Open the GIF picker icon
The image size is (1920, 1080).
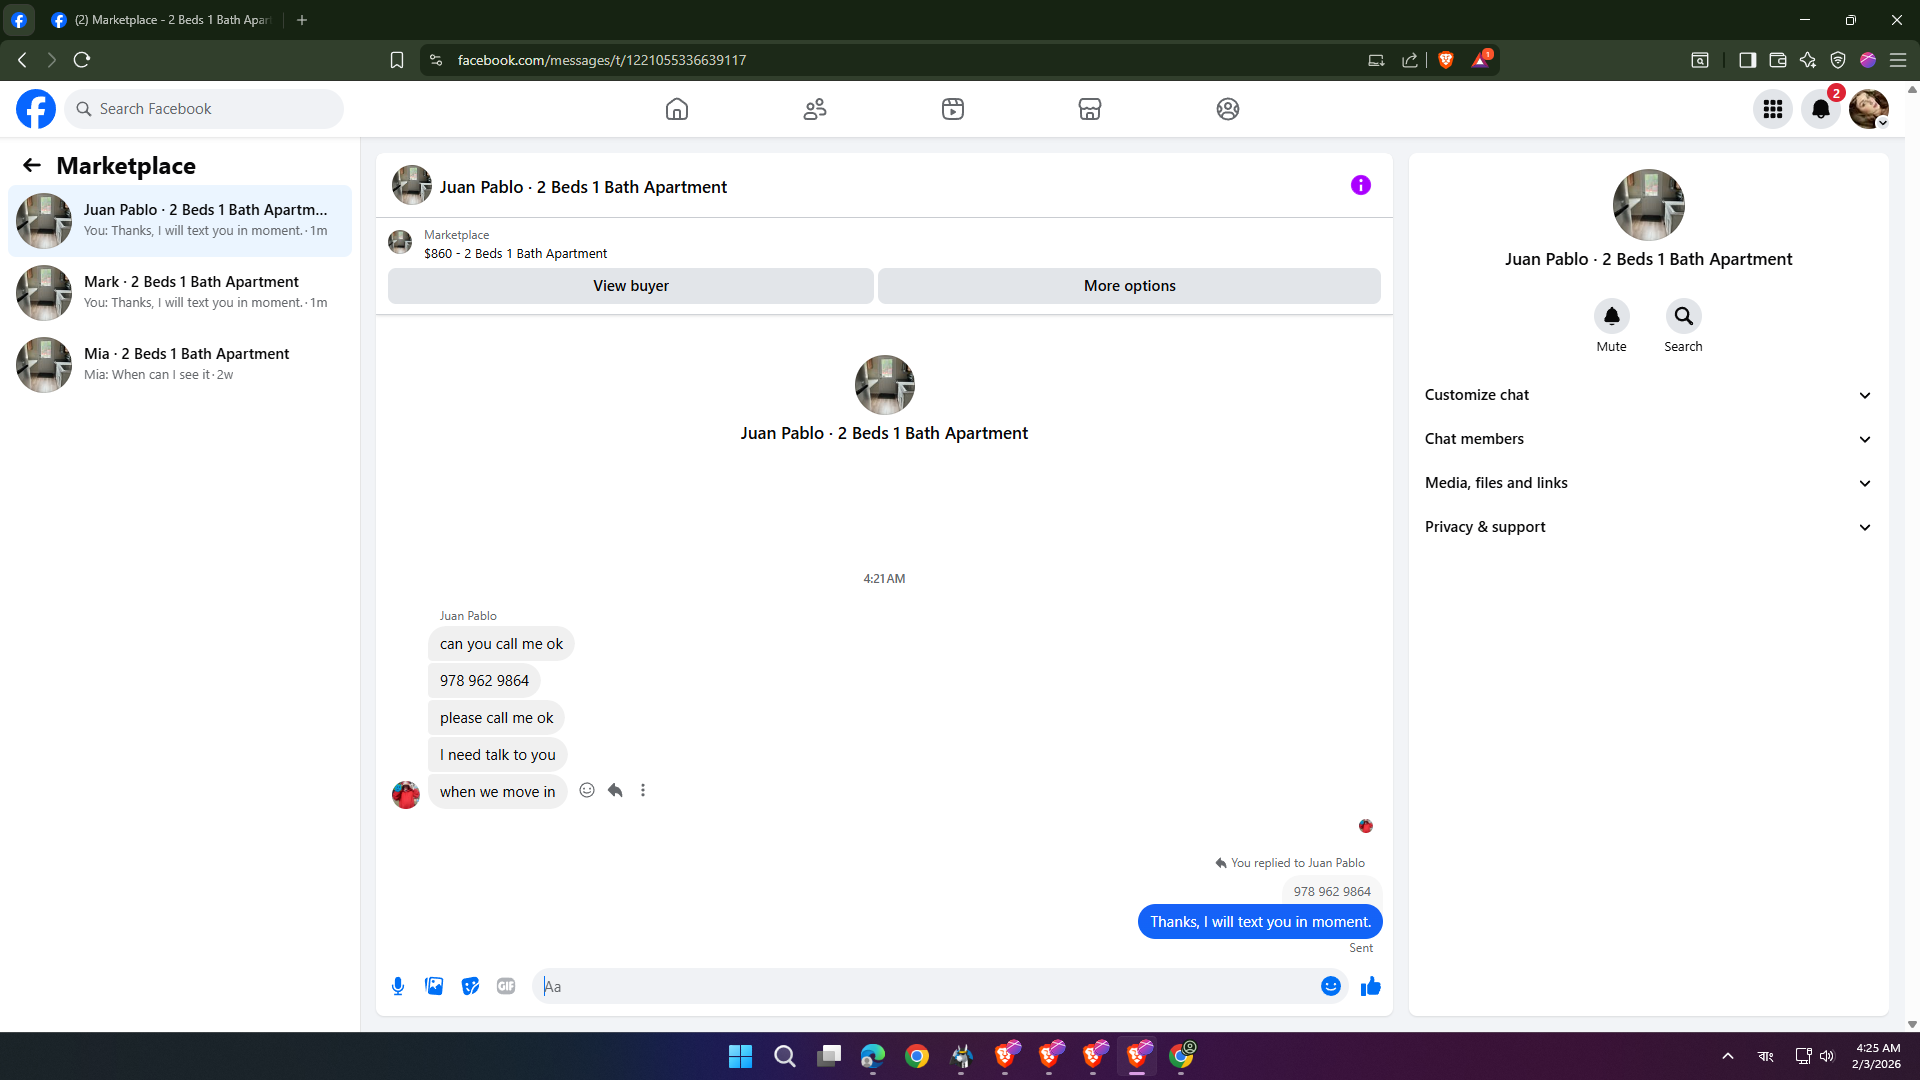tap(506, 986)
